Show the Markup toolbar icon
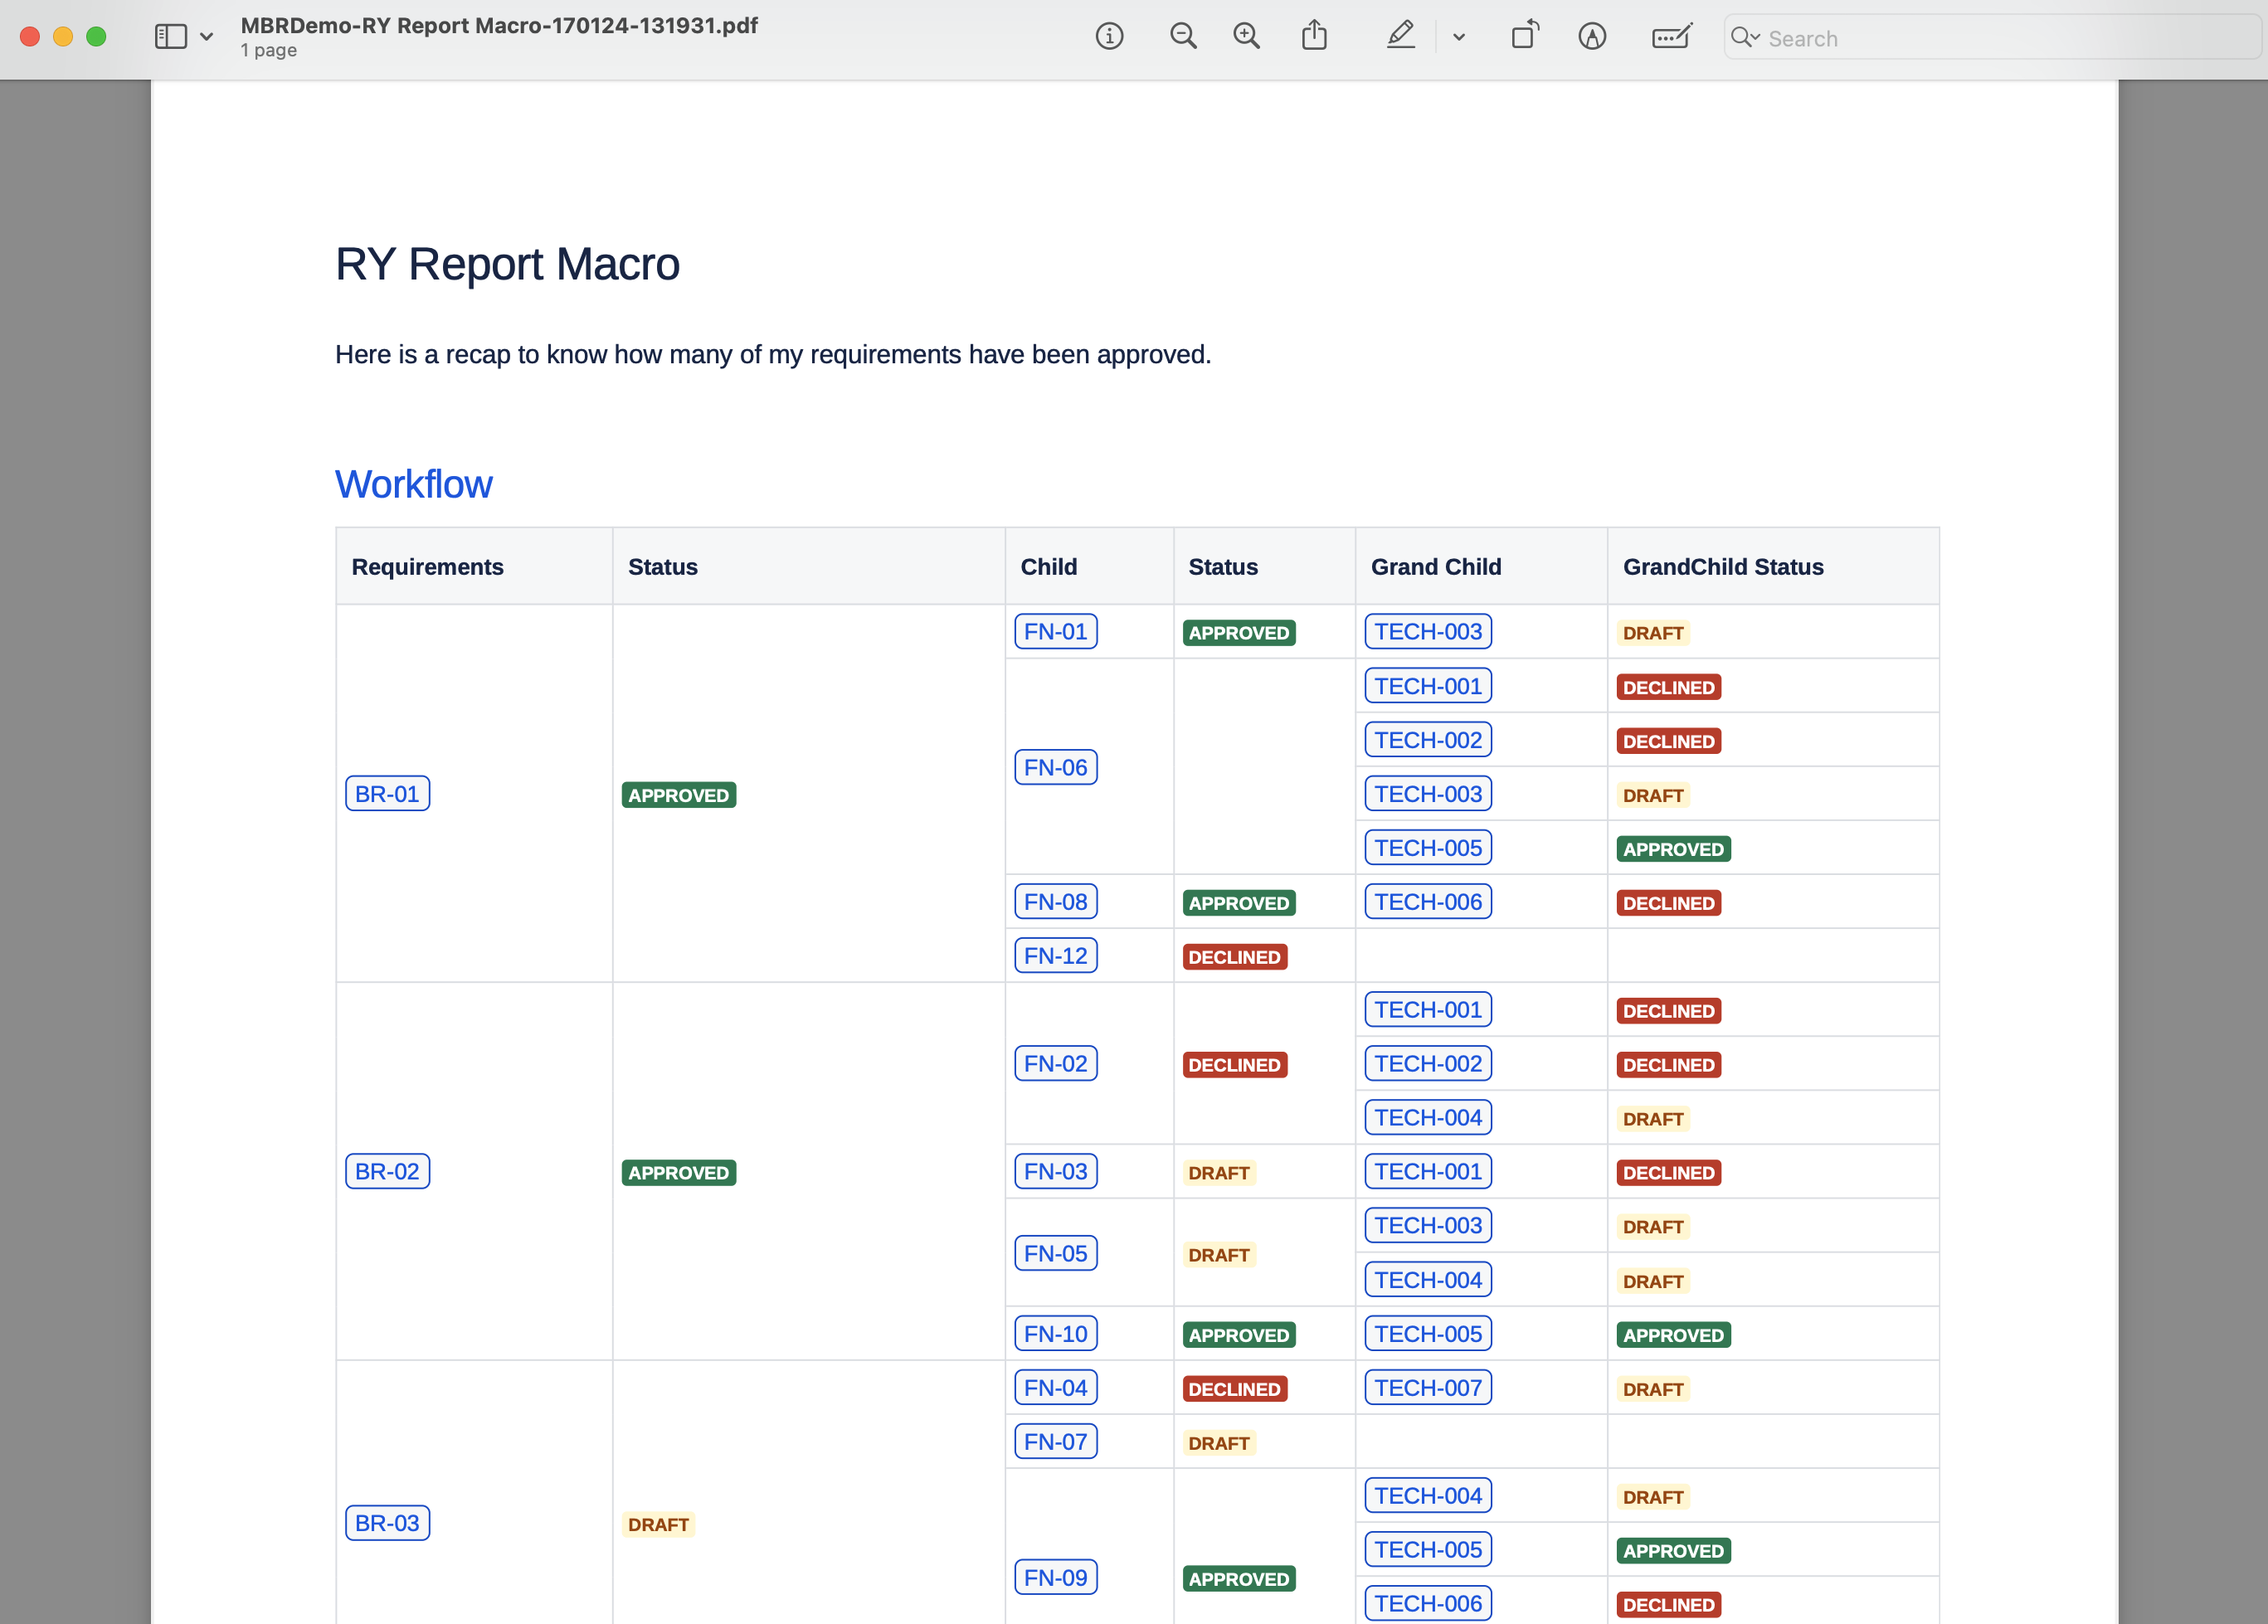The image size is (2268, 1624). click(x=1592, y=37)
